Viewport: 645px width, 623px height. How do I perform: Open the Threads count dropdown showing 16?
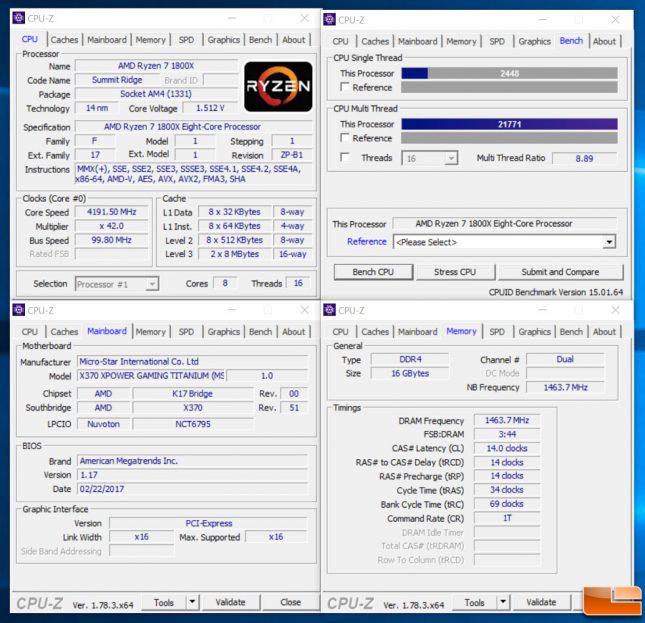coord(451,158)
